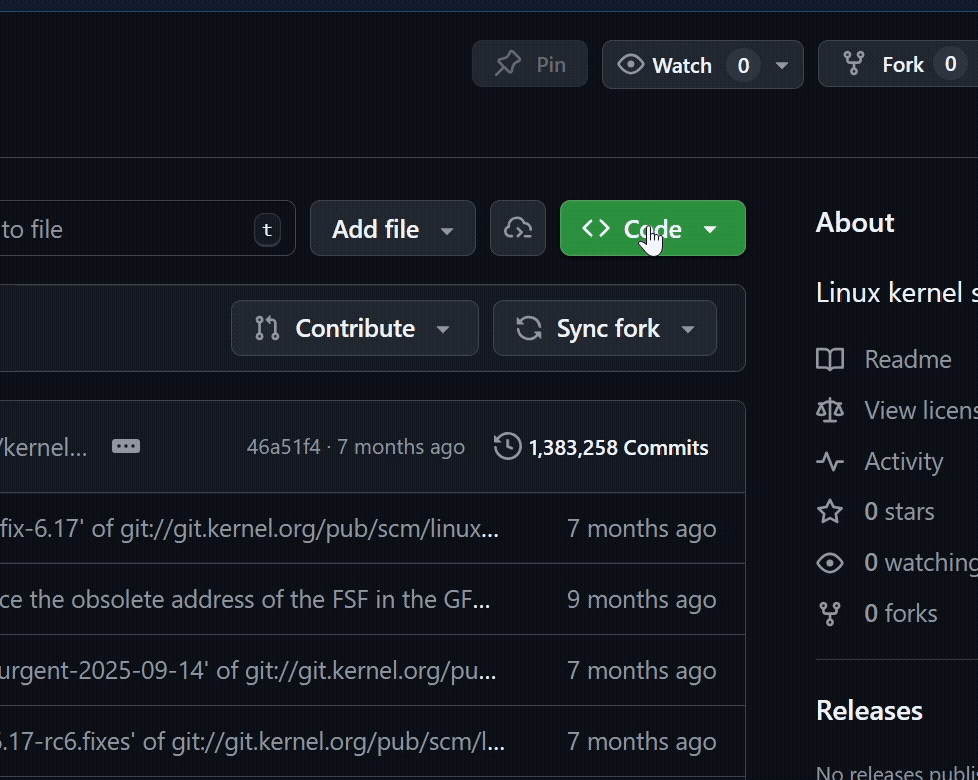This screenshot has width=978, height=780.
Task: Check repository Activity via the pulse icon
Action: coord(830,461)
